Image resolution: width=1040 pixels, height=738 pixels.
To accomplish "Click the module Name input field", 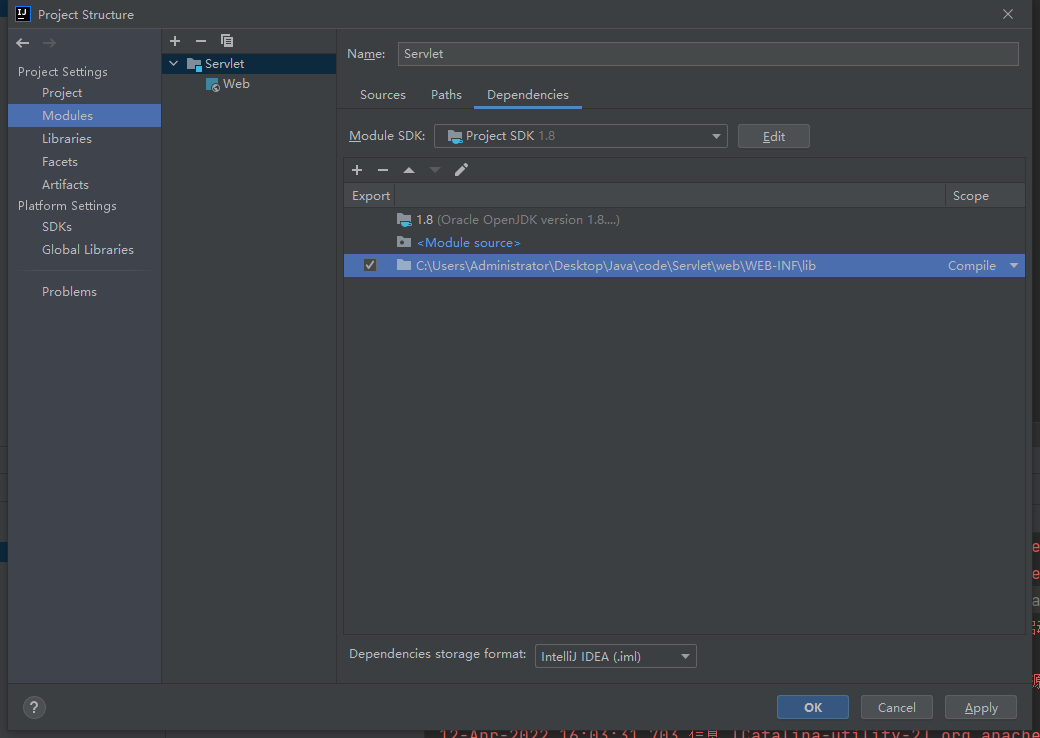I will pos(708,54).
